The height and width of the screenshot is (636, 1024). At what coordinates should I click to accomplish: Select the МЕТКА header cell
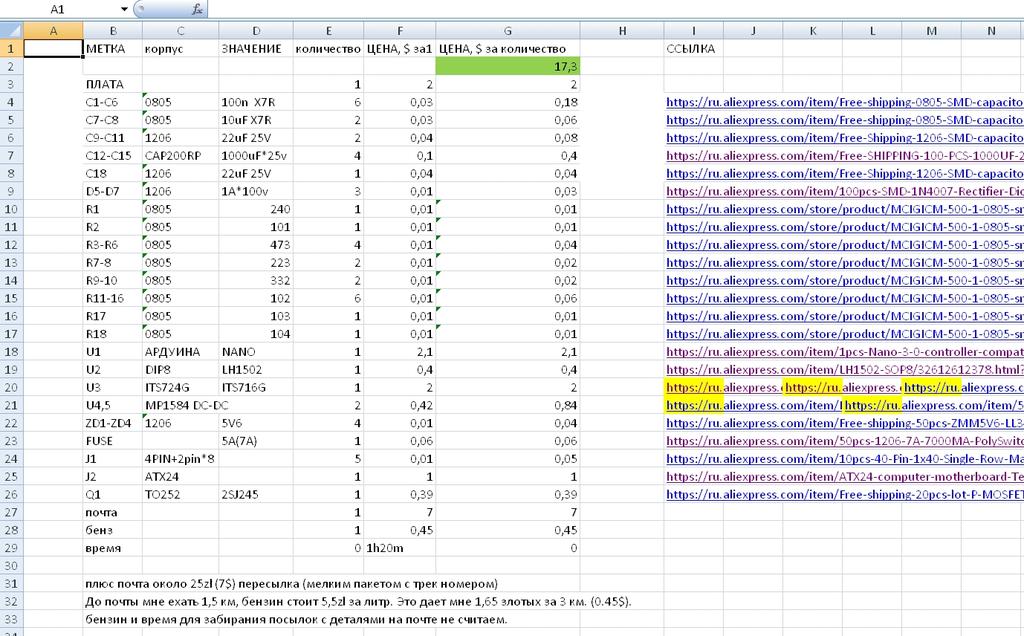(x=112, y=48)
